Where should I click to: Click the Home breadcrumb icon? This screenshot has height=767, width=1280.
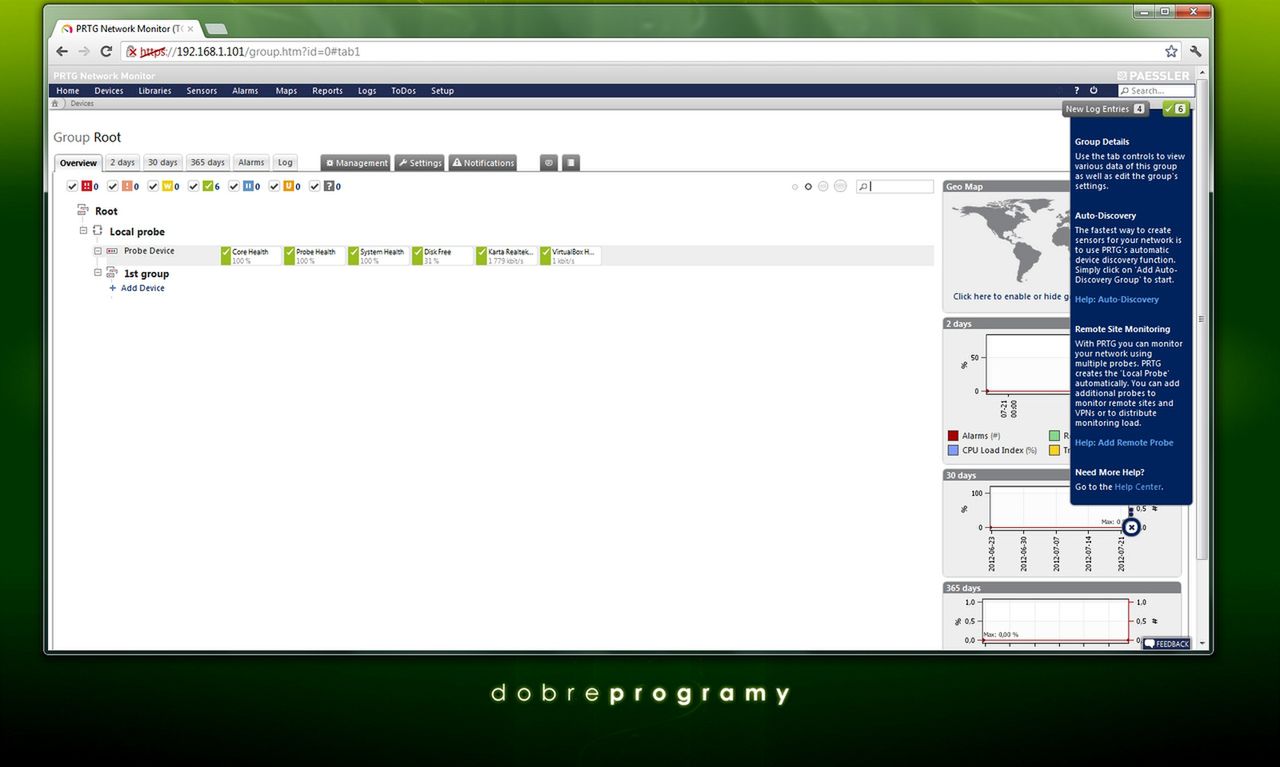click(55, 103)
